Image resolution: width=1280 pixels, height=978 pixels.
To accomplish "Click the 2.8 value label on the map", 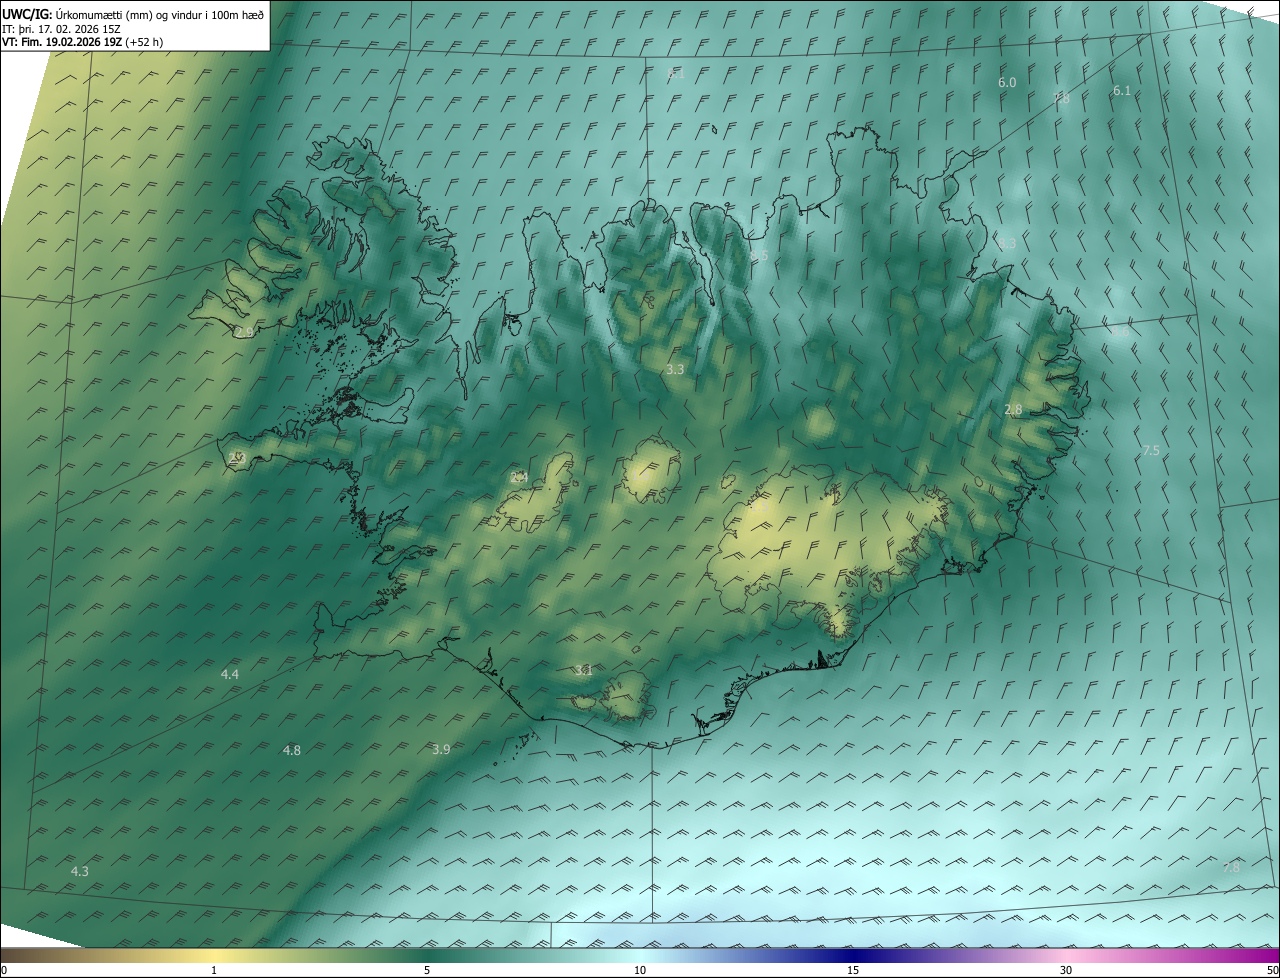I will click(1013, 410).
